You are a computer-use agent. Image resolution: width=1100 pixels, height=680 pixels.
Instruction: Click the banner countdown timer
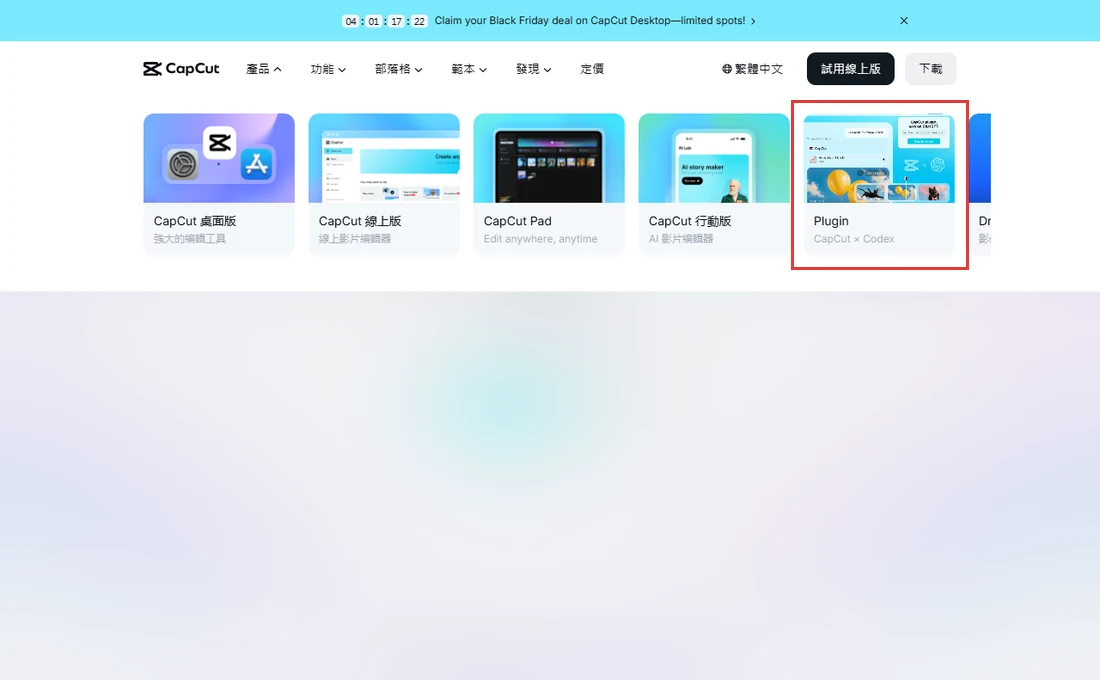pos(384,21)
